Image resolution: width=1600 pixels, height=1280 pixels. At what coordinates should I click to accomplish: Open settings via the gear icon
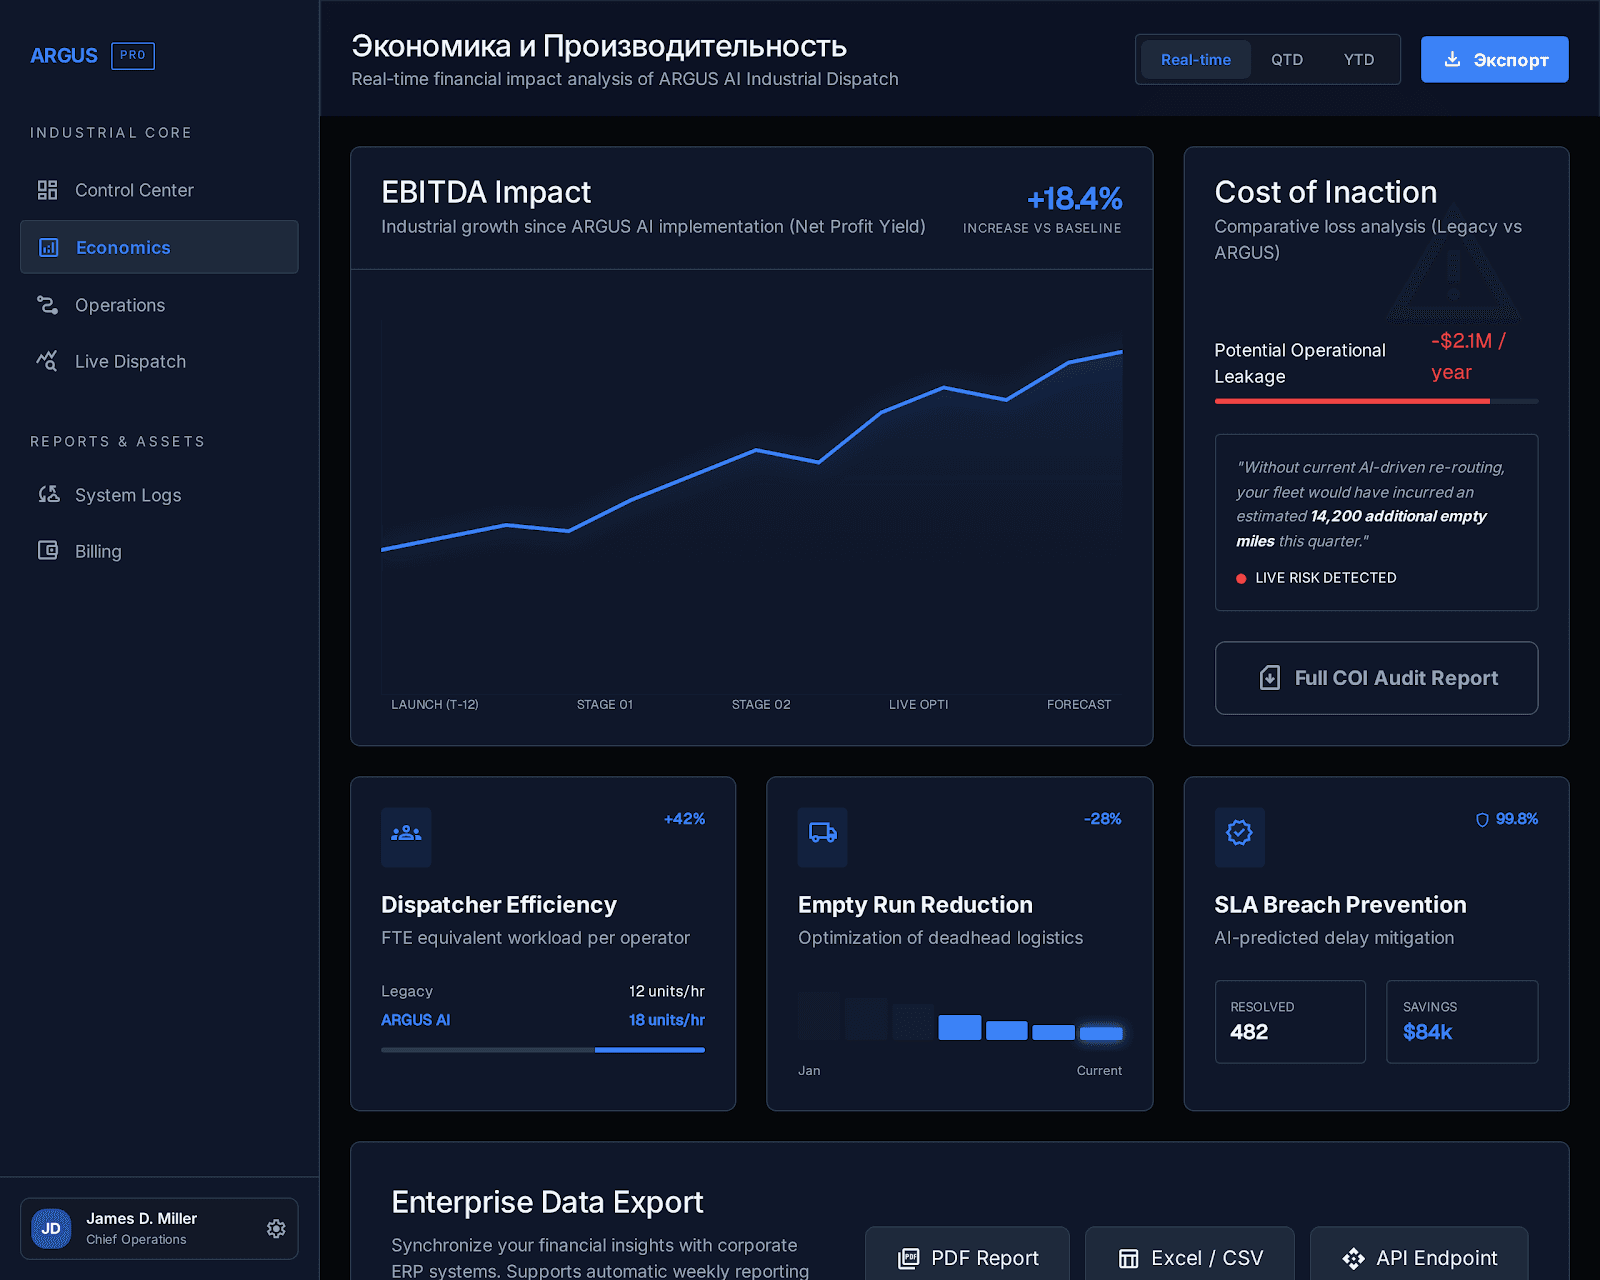pos(276,1228)
